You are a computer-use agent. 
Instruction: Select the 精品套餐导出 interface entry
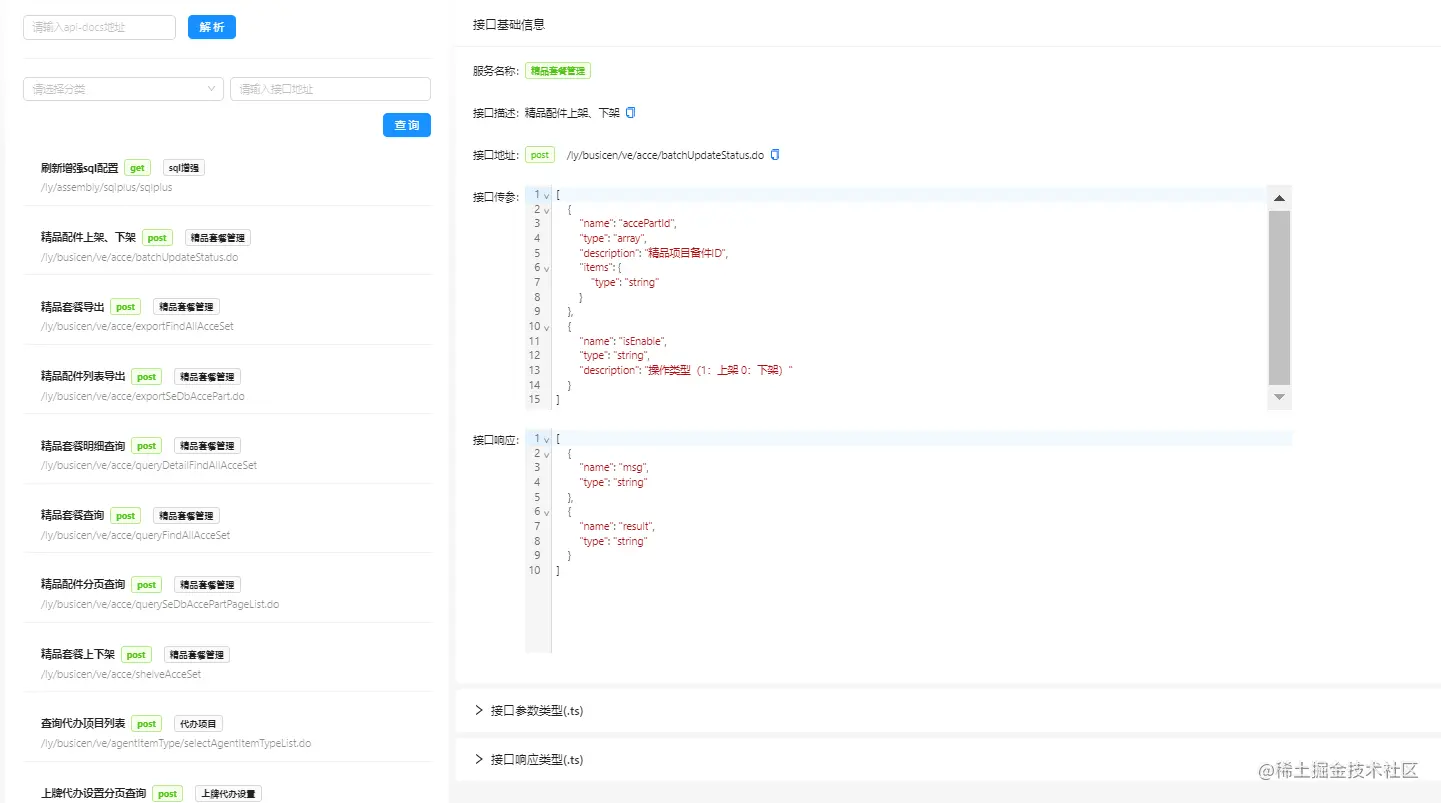coord(72,307)
